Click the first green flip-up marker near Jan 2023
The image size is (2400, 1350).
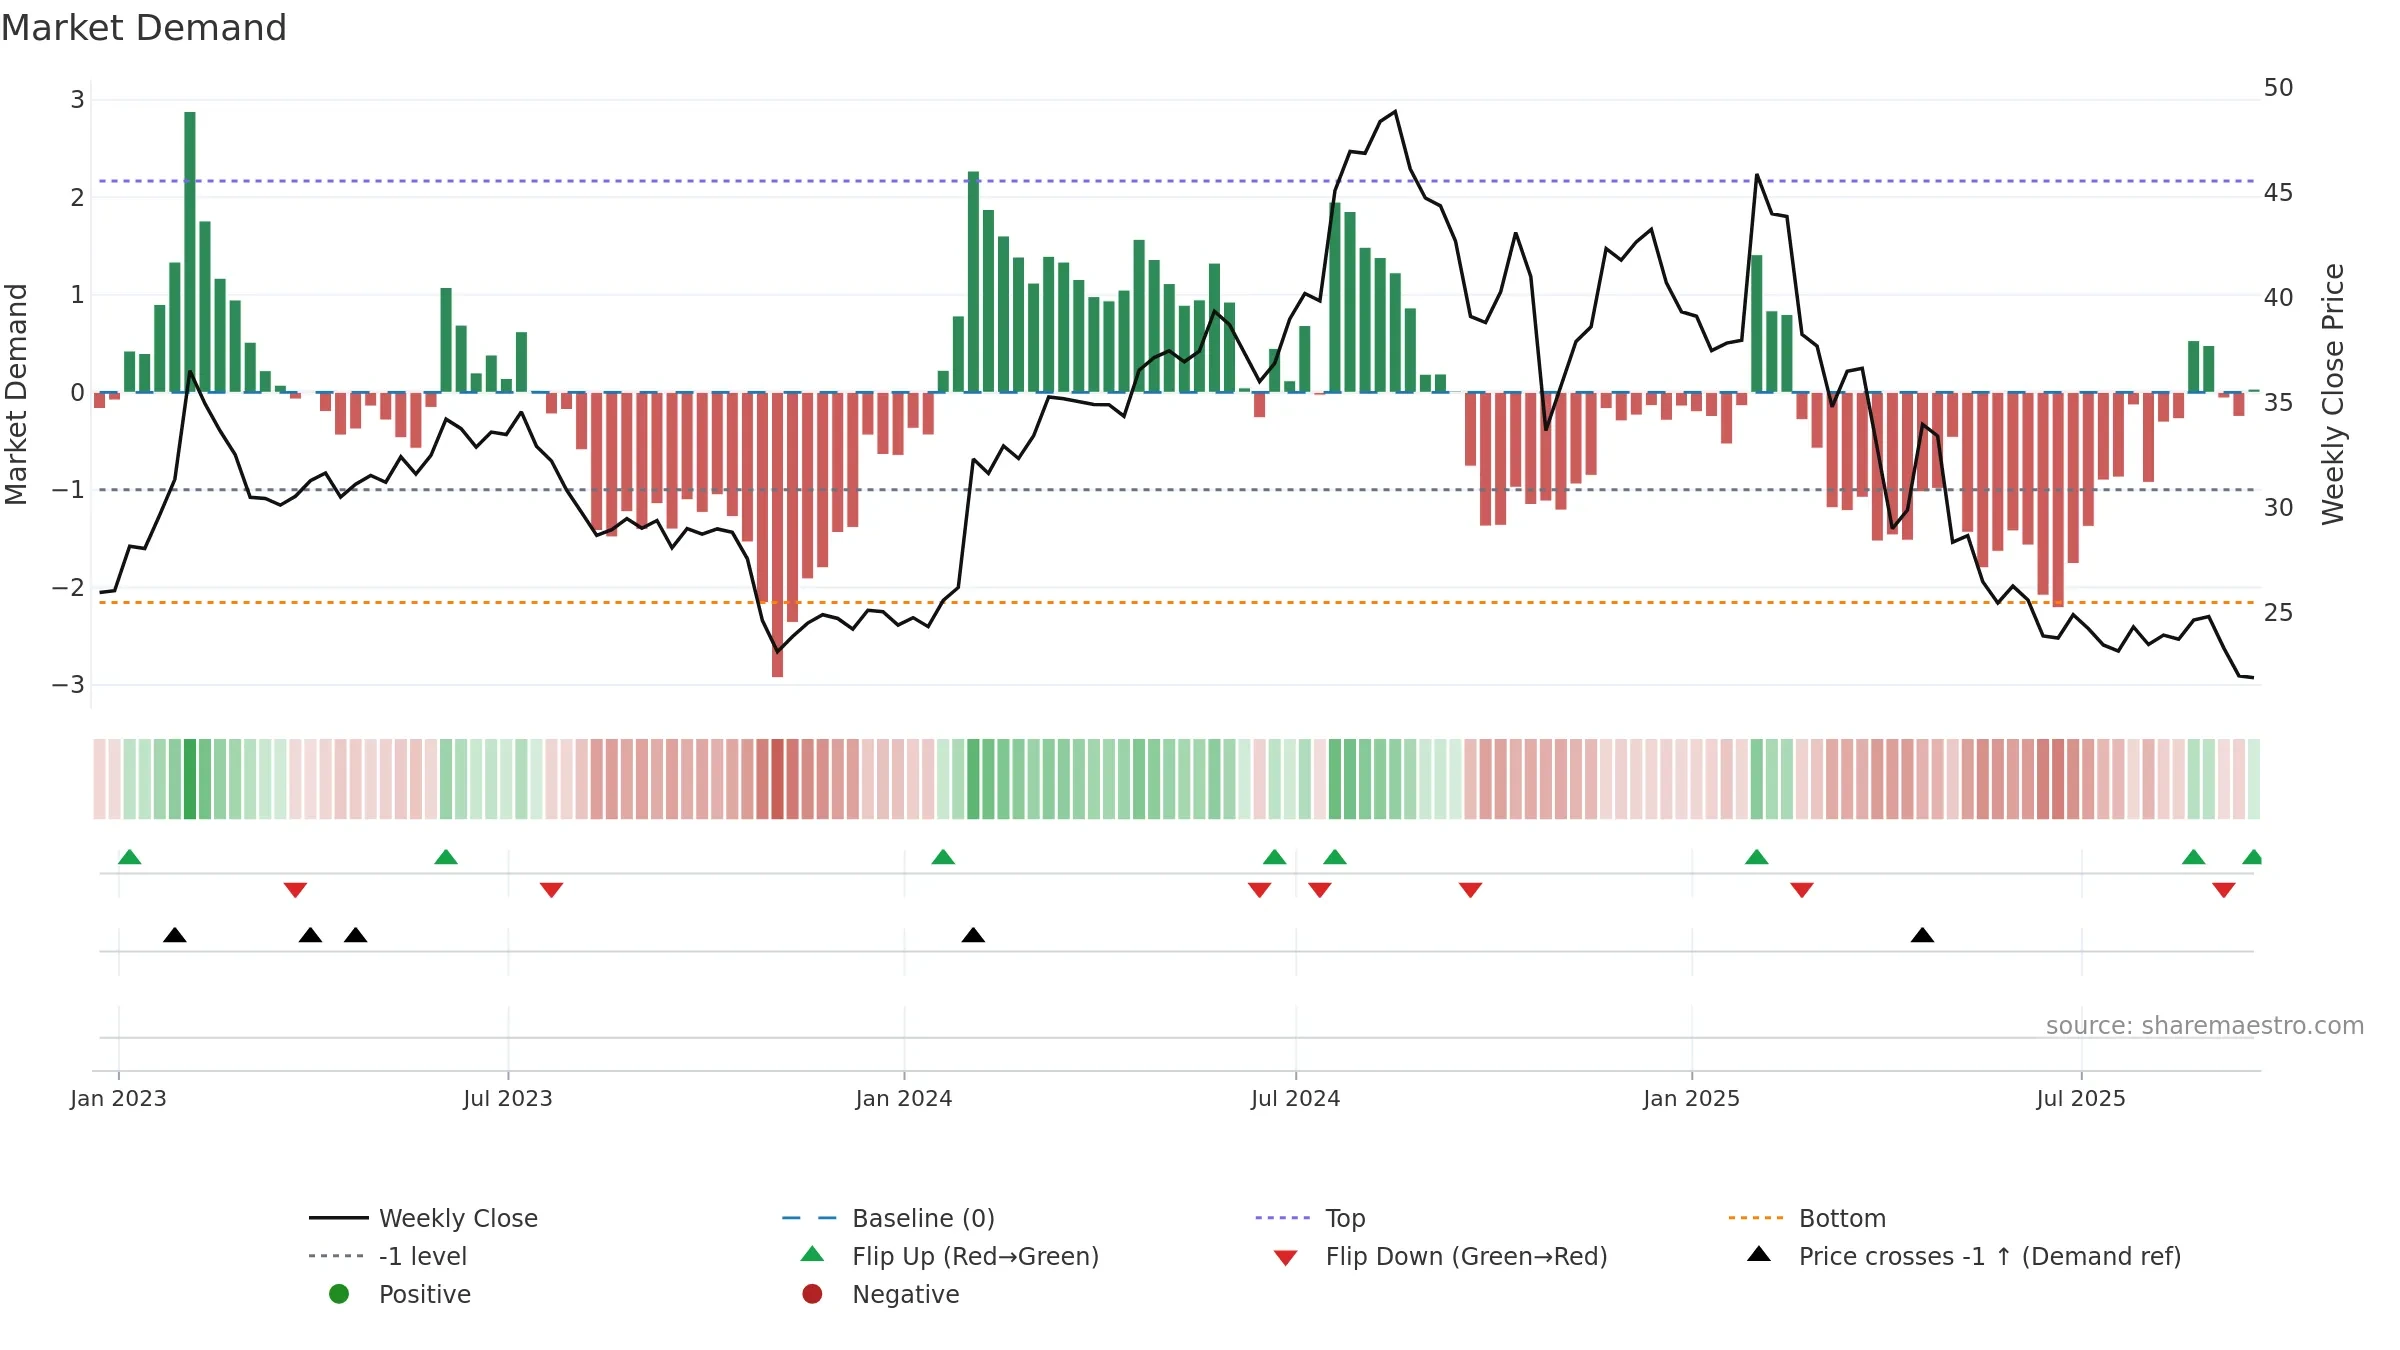(130, 857)
